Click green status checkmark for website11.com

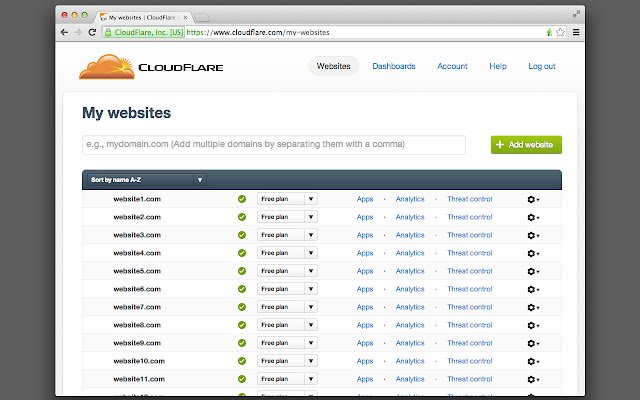[242, 379]
